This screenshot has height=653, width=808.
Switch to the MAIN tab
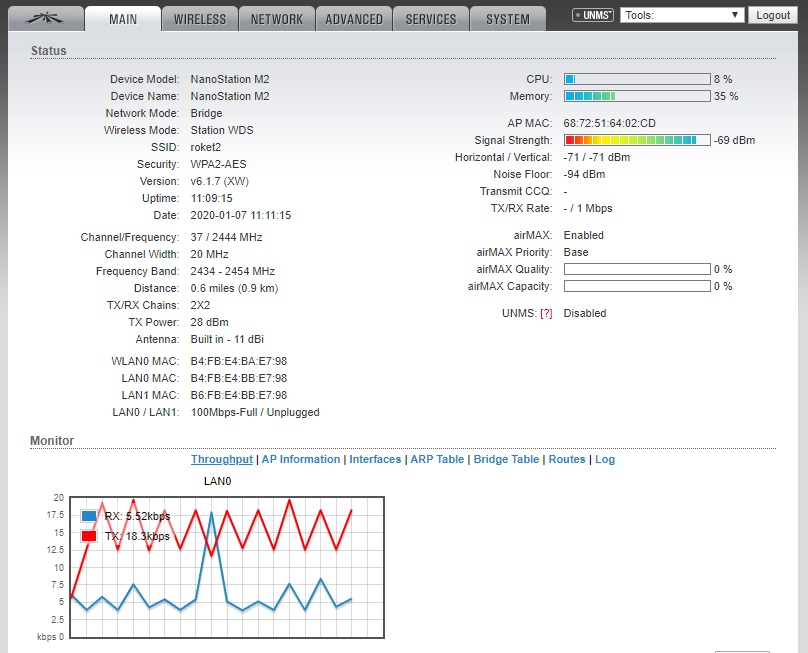tap(123, 19)
